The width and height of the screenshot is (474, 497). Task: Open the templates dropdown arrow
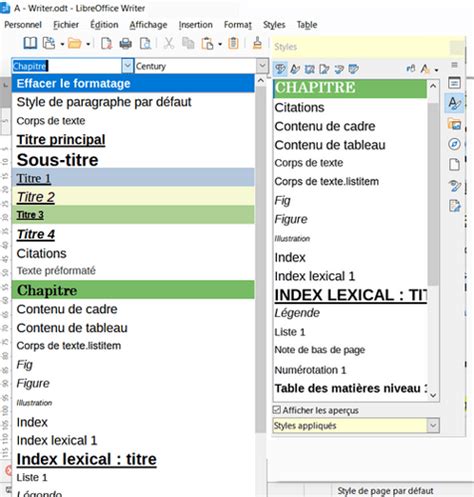62,44
